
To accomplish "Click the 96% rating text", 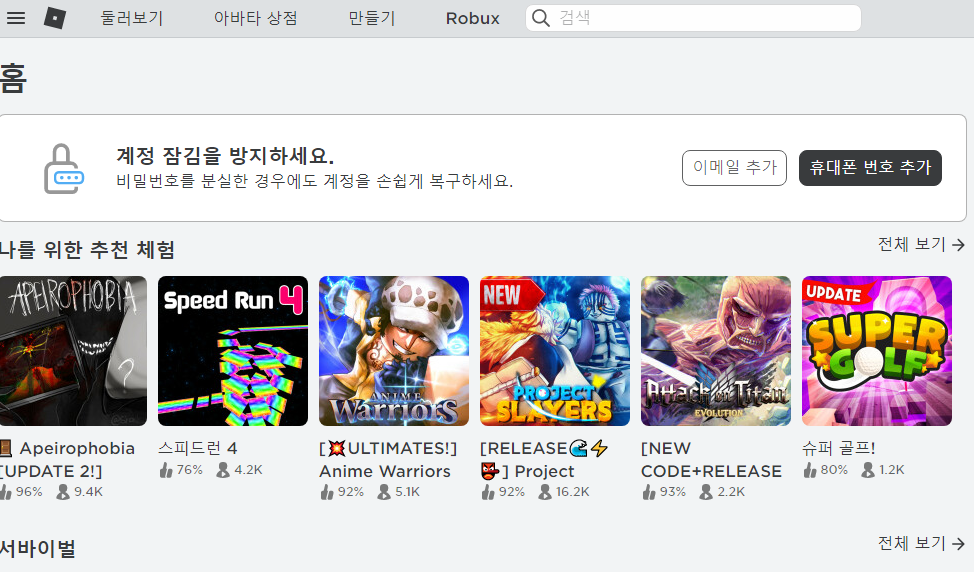I will (x=29, y=492).
